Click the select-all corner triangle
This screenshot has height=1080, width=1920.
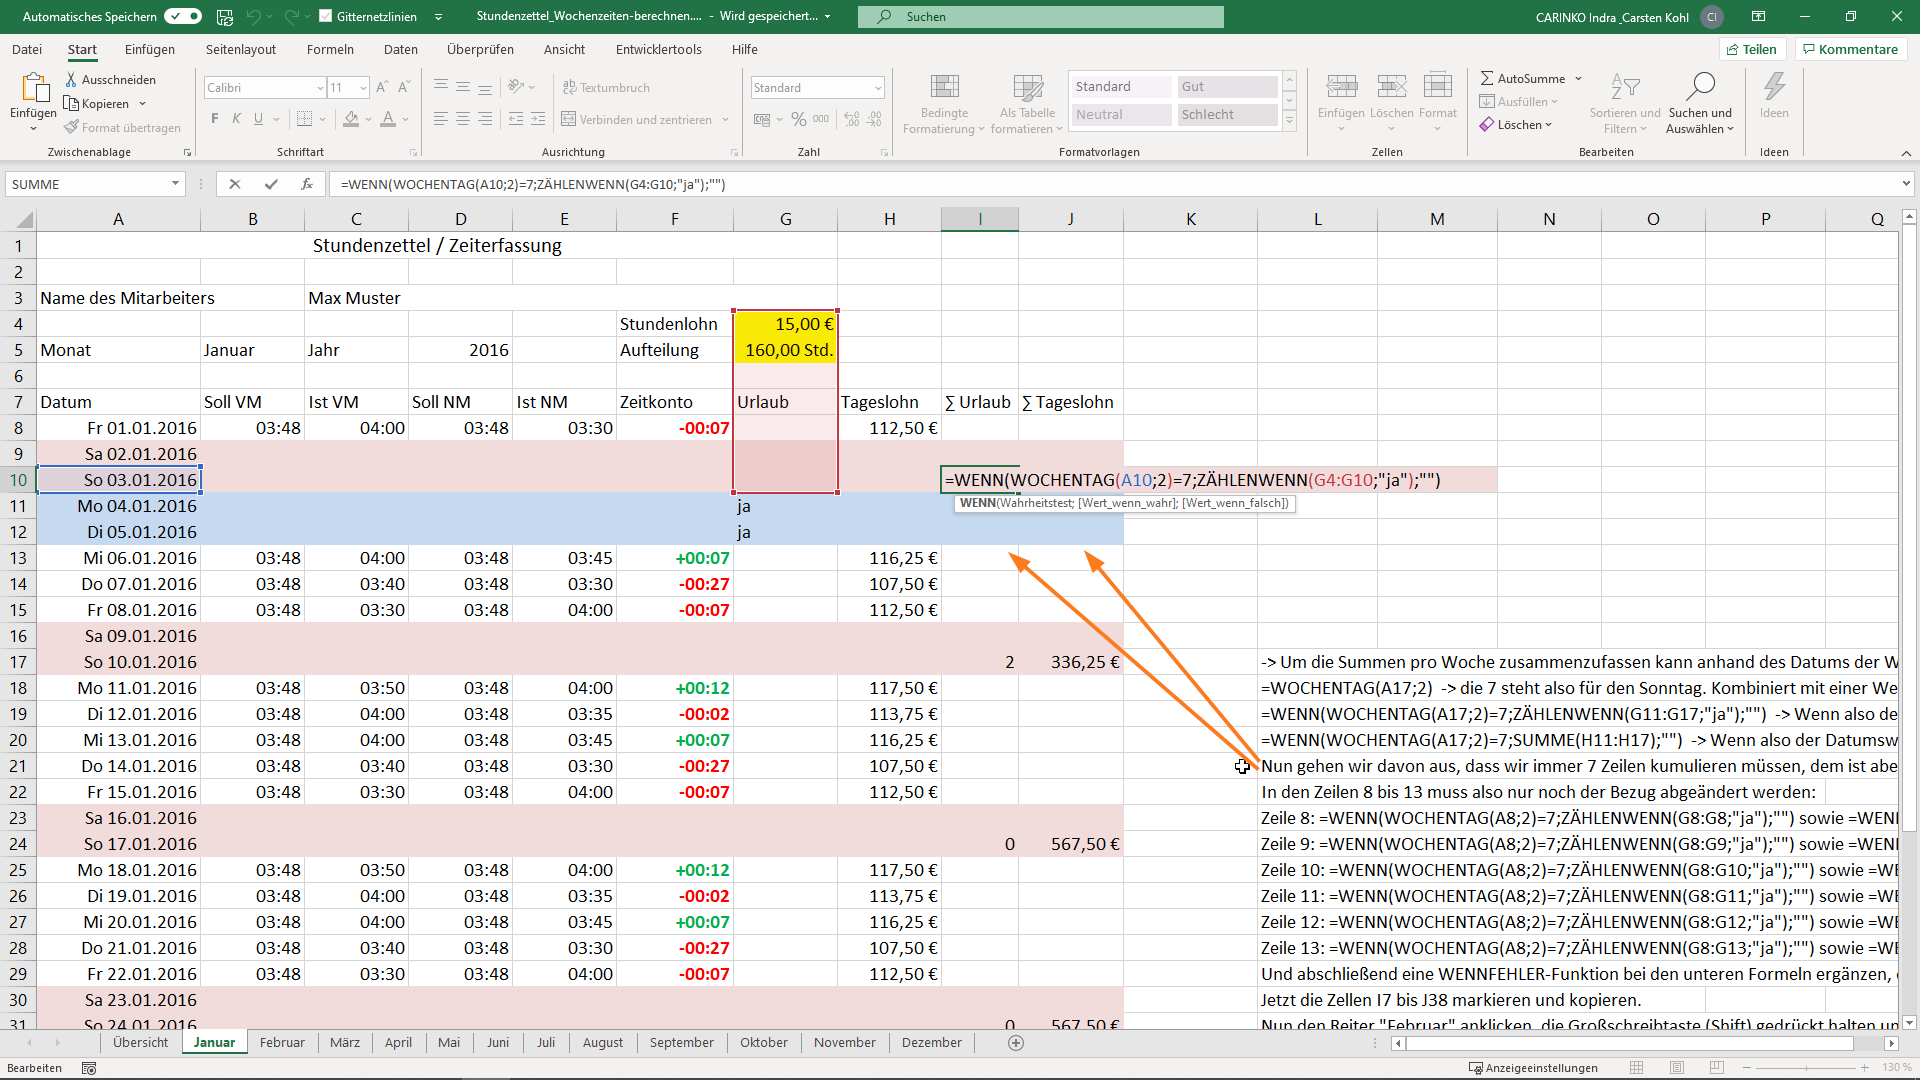tap(24, 220)
